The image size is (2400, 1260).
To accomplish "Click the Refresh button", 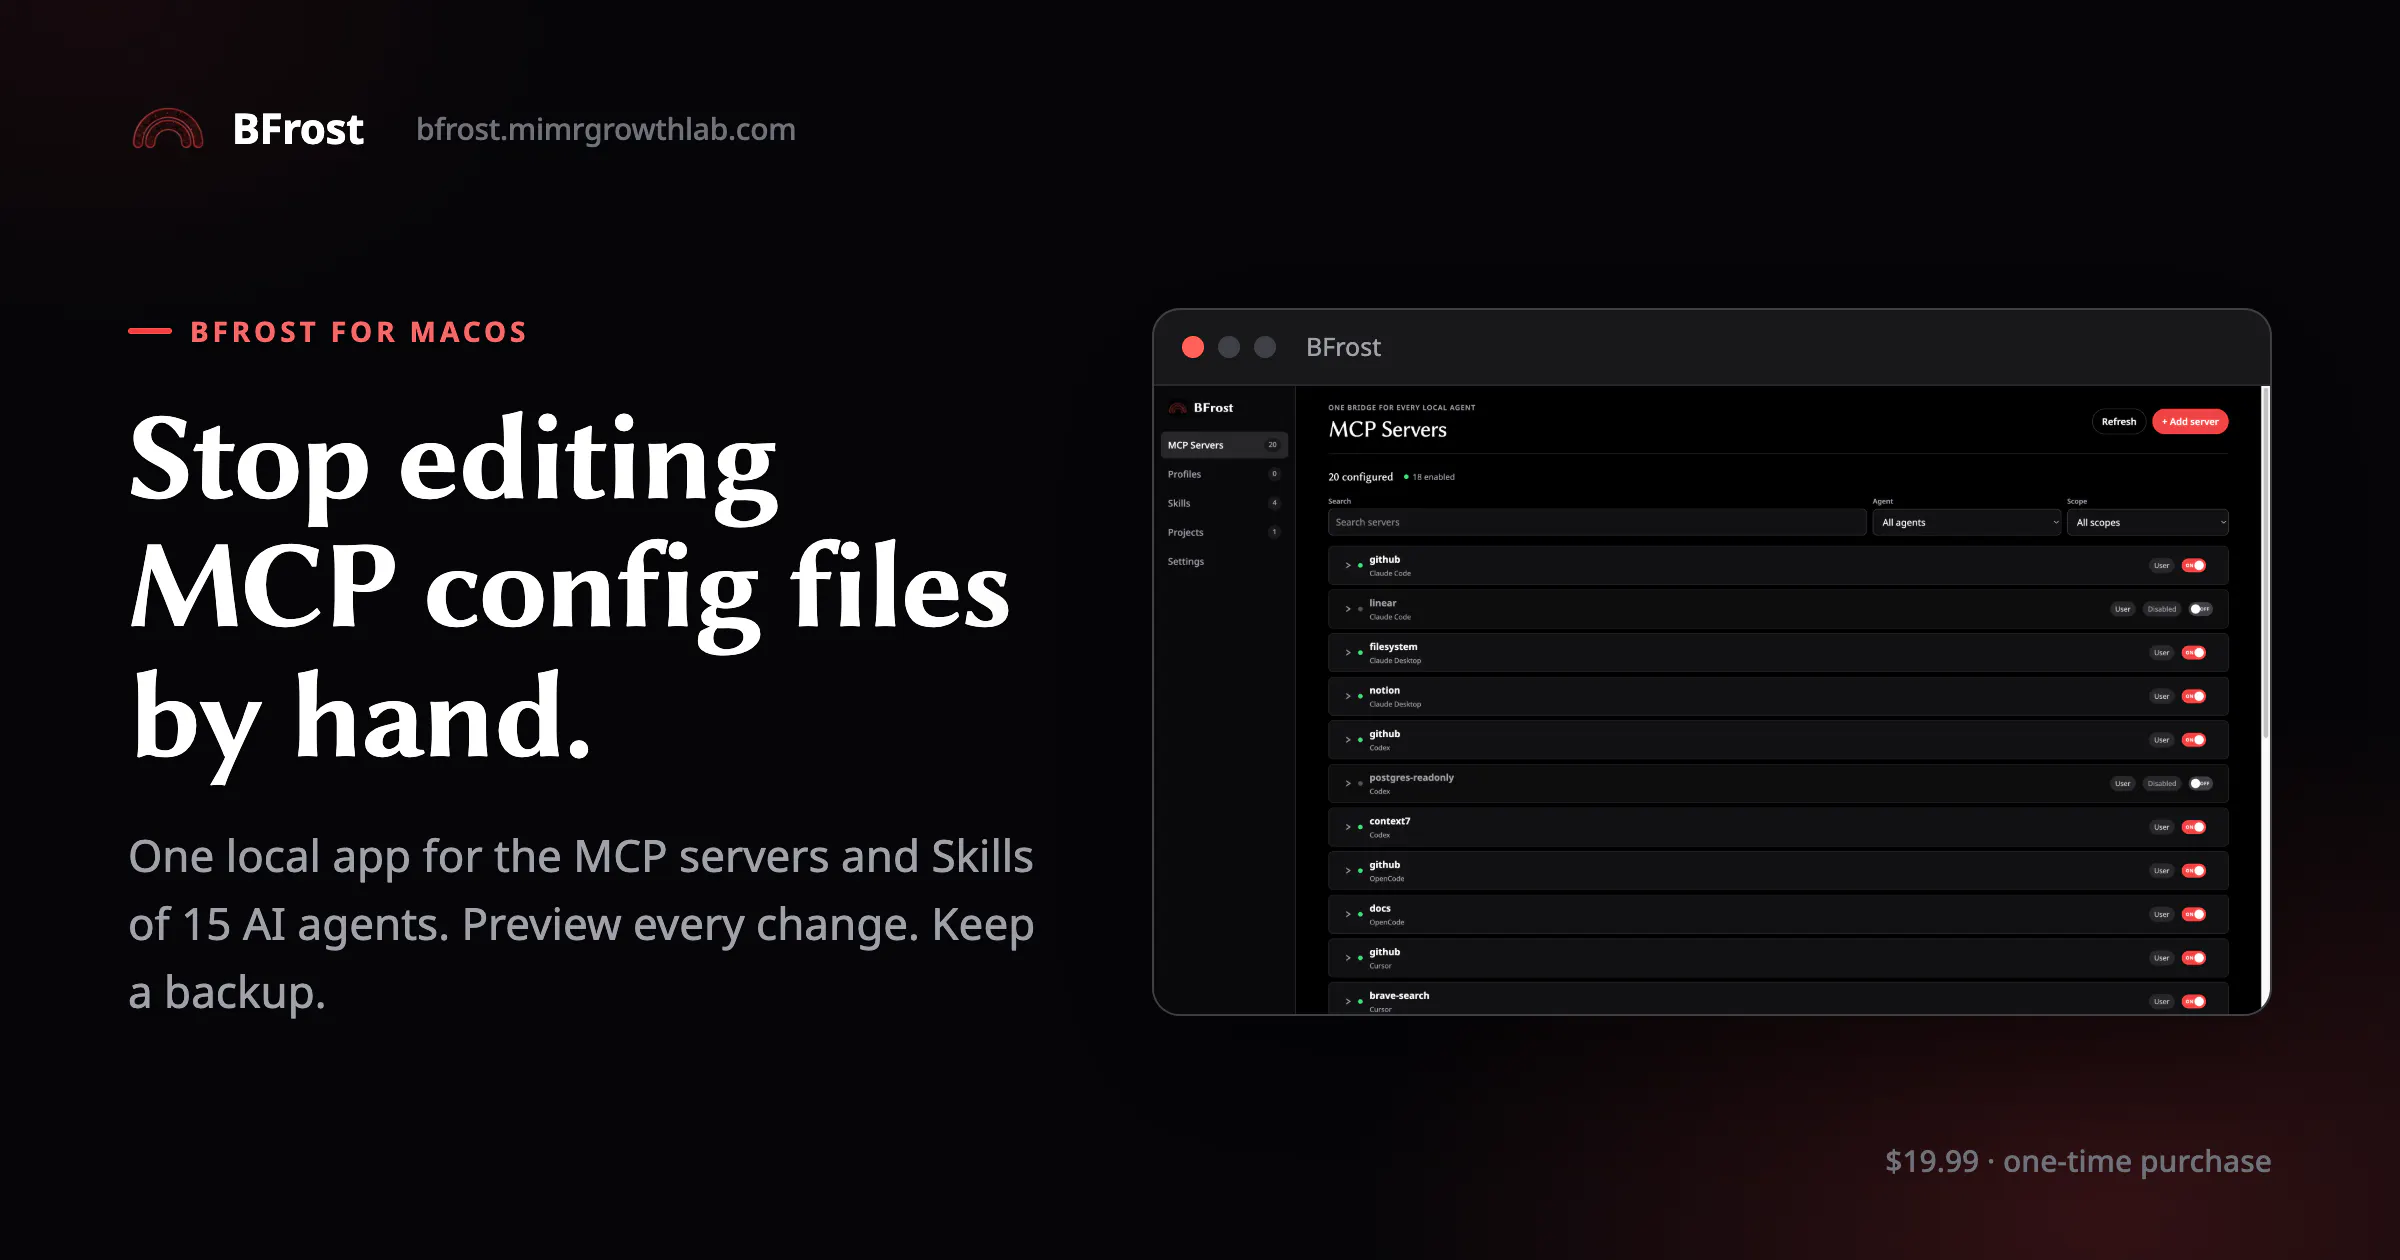I will pos(2118,422).
